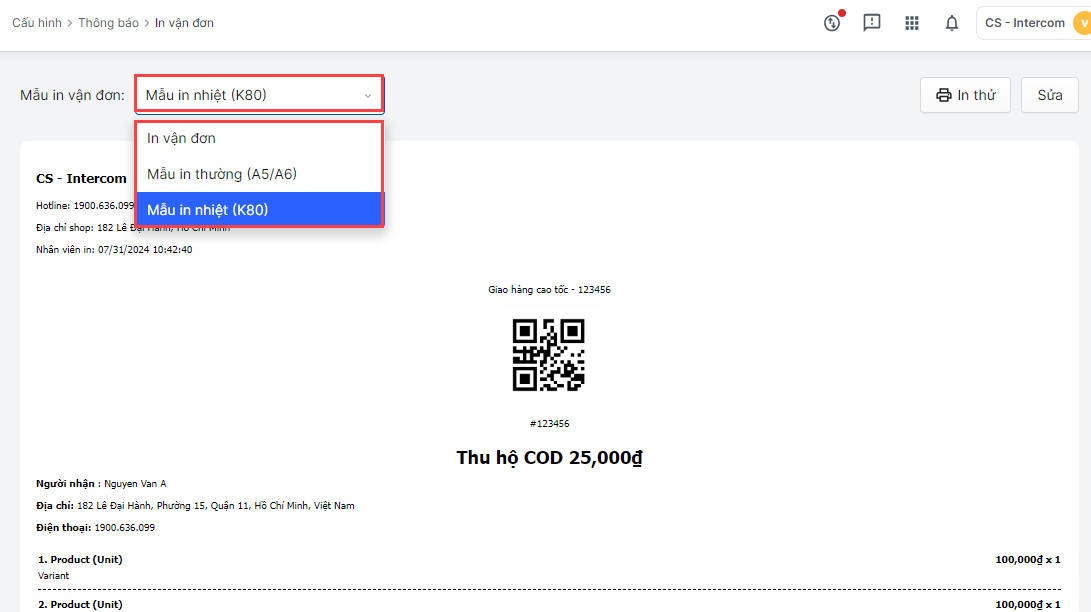1091x612 pixels.
Task: Open the feedback message icon
Action: [872, 23]
